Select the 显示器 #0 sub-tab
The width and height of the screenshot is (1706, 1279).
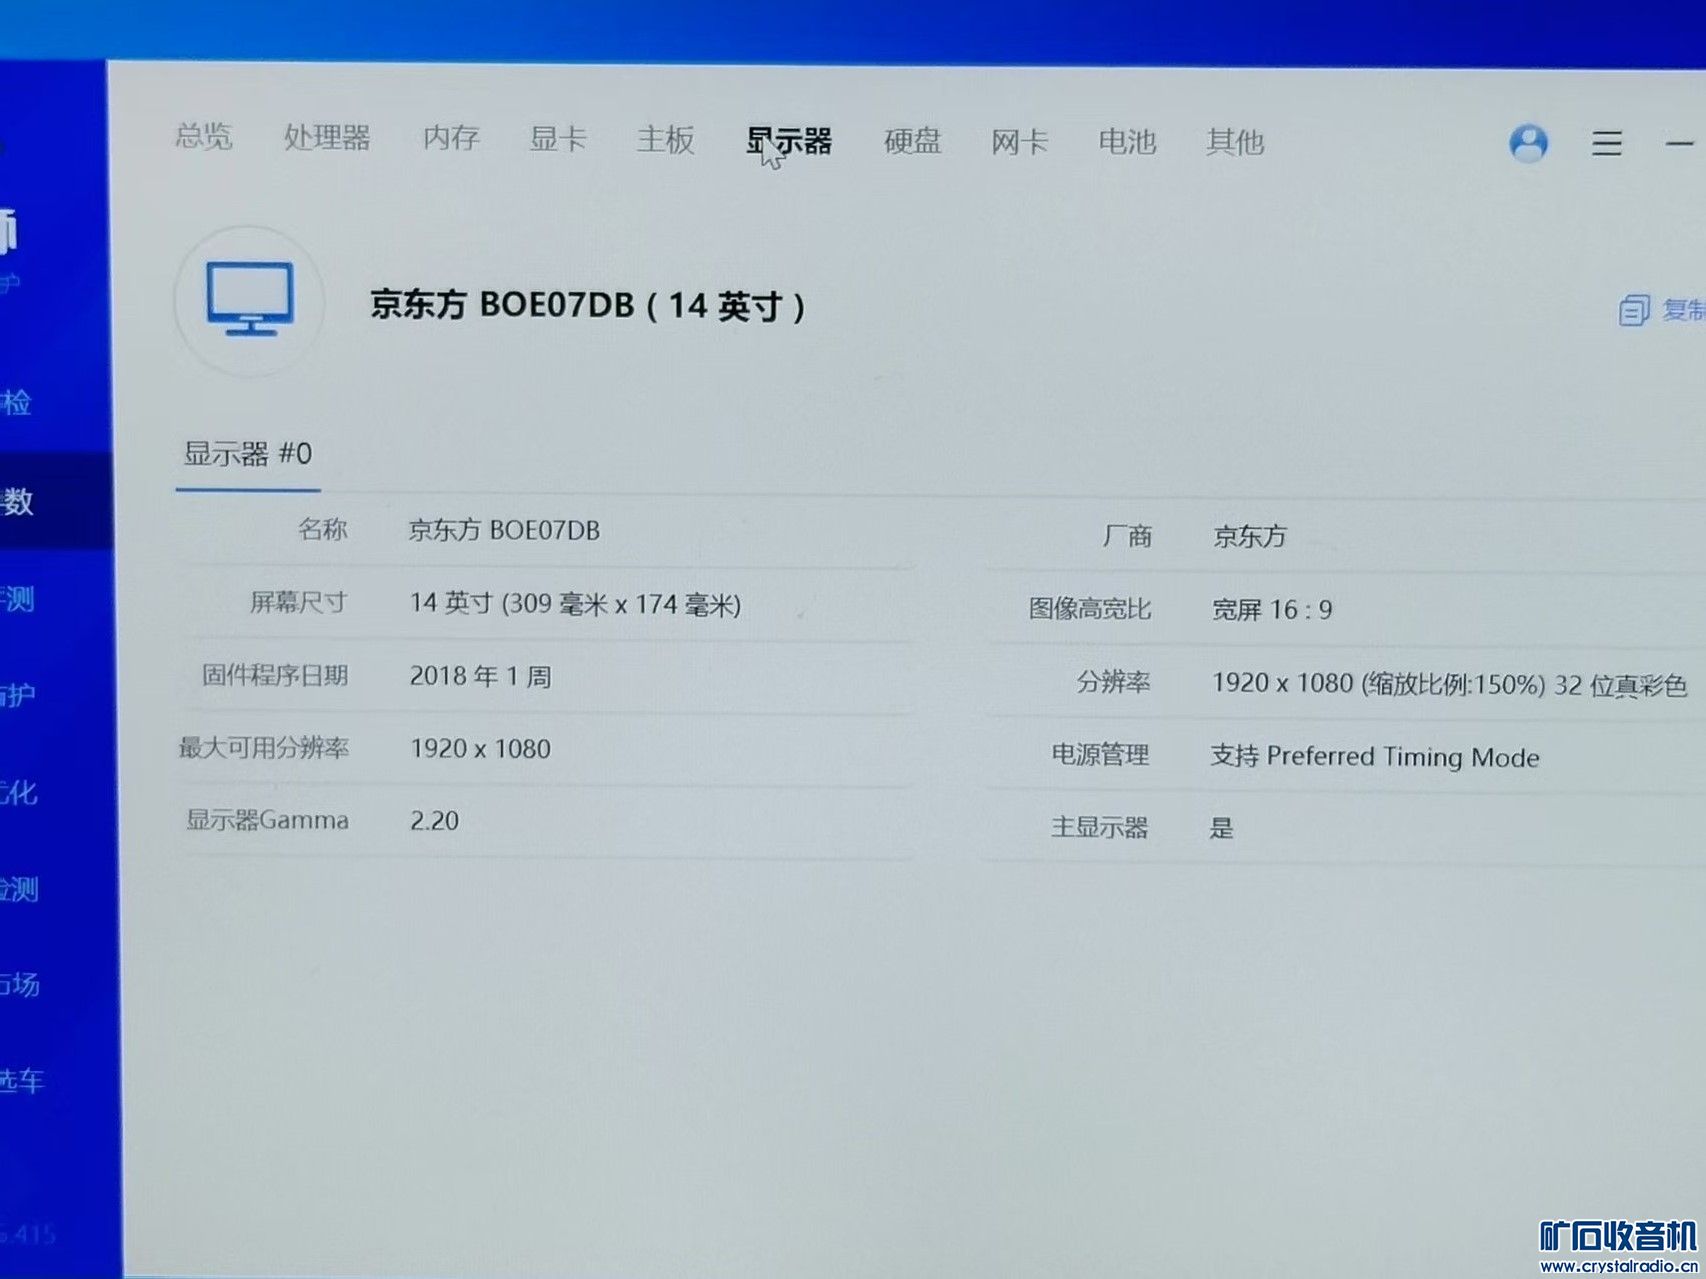coord(248,454)
